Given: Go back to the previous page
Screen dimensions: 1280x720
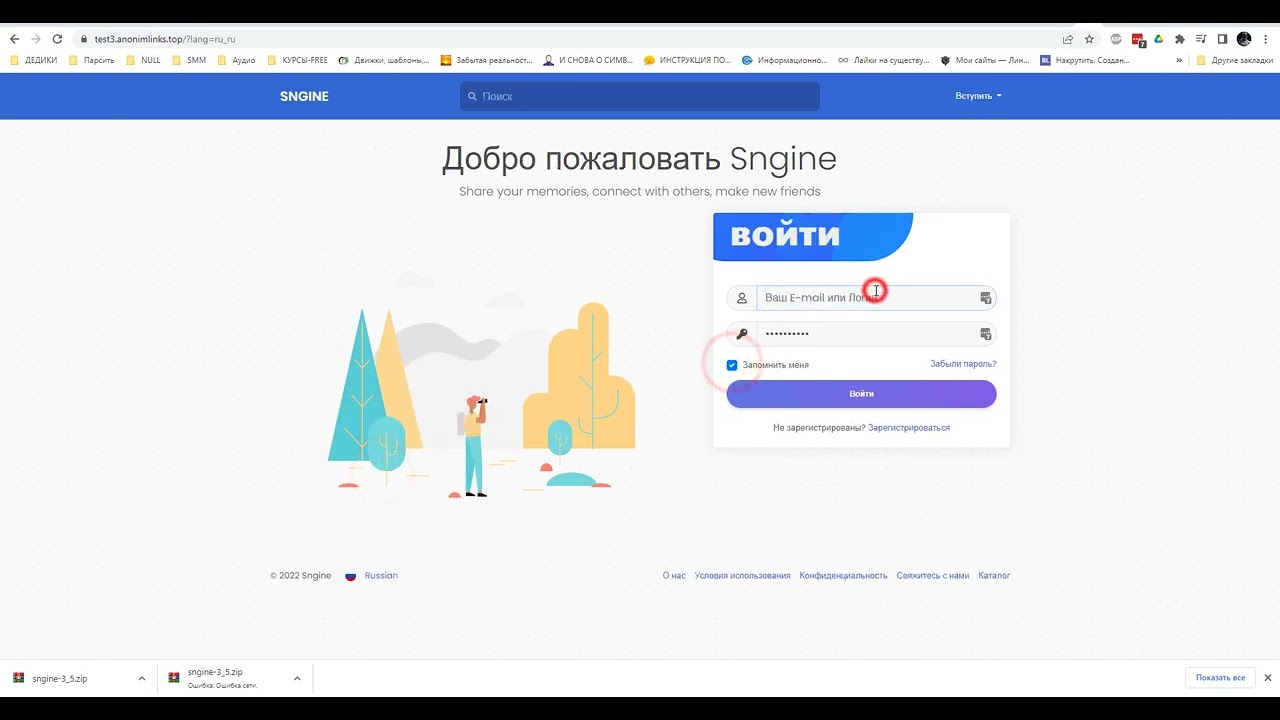Looking at the screenshot, I should pyautogui.click(x=14, y=39).
